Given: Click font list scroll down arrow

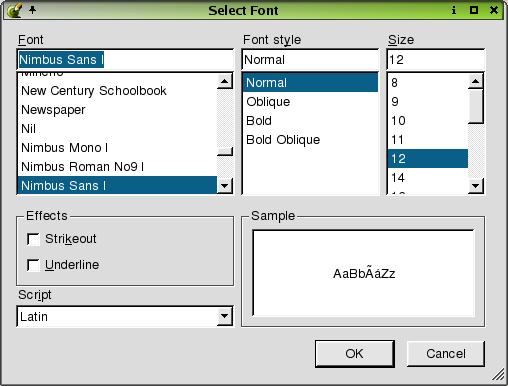Looking at the screenshot, I should [225, 185].
